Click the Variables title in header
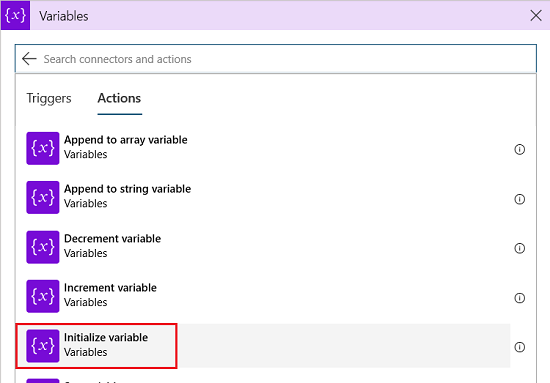550x383 pixels. click(63, 16)
